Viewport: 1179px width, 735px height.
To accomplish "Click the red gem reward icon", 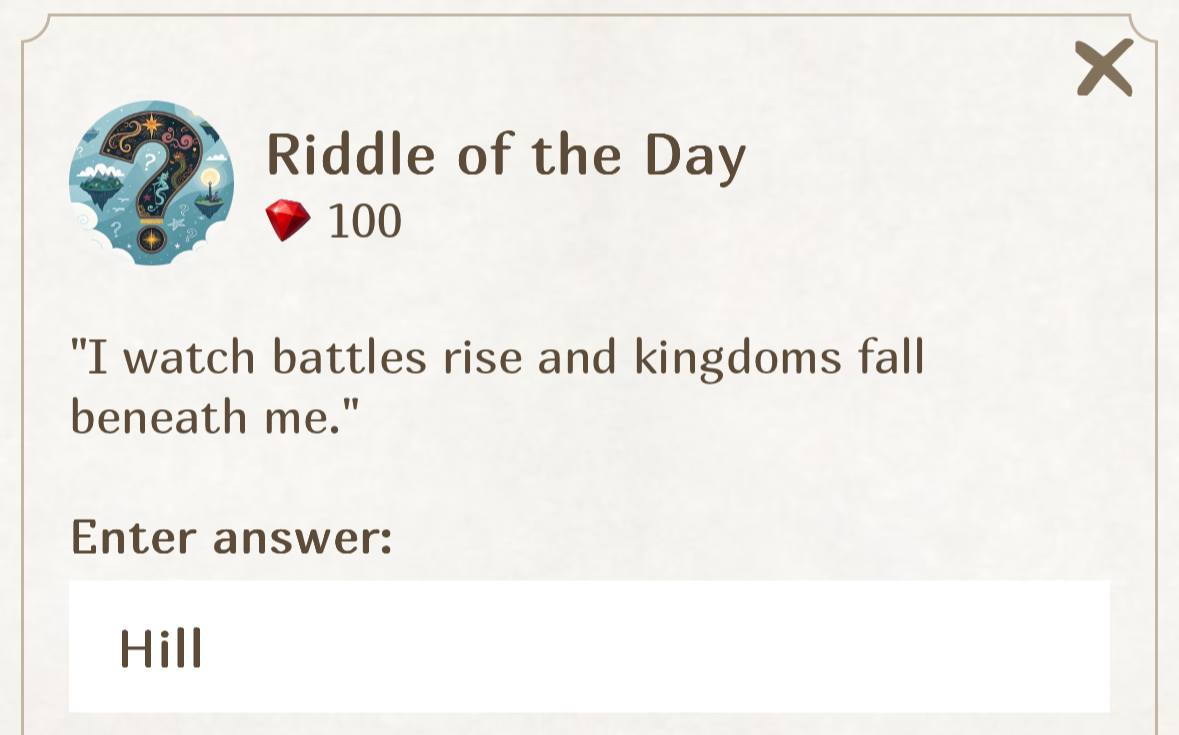I will click(288, 220).
